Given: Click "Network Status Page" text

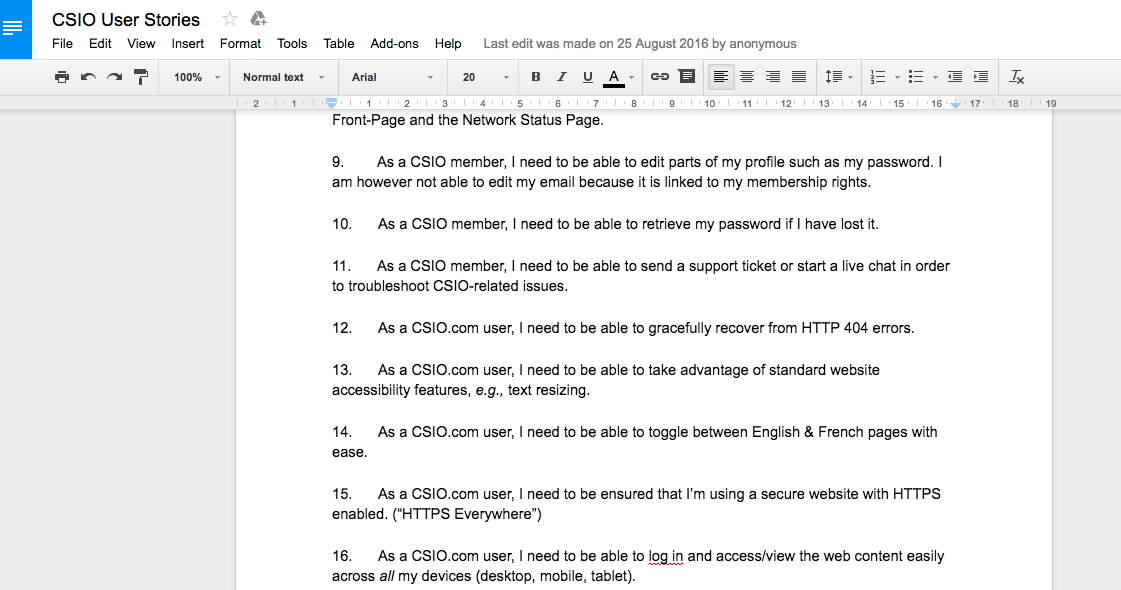Looking at the screenshot, I should point(531,120).
